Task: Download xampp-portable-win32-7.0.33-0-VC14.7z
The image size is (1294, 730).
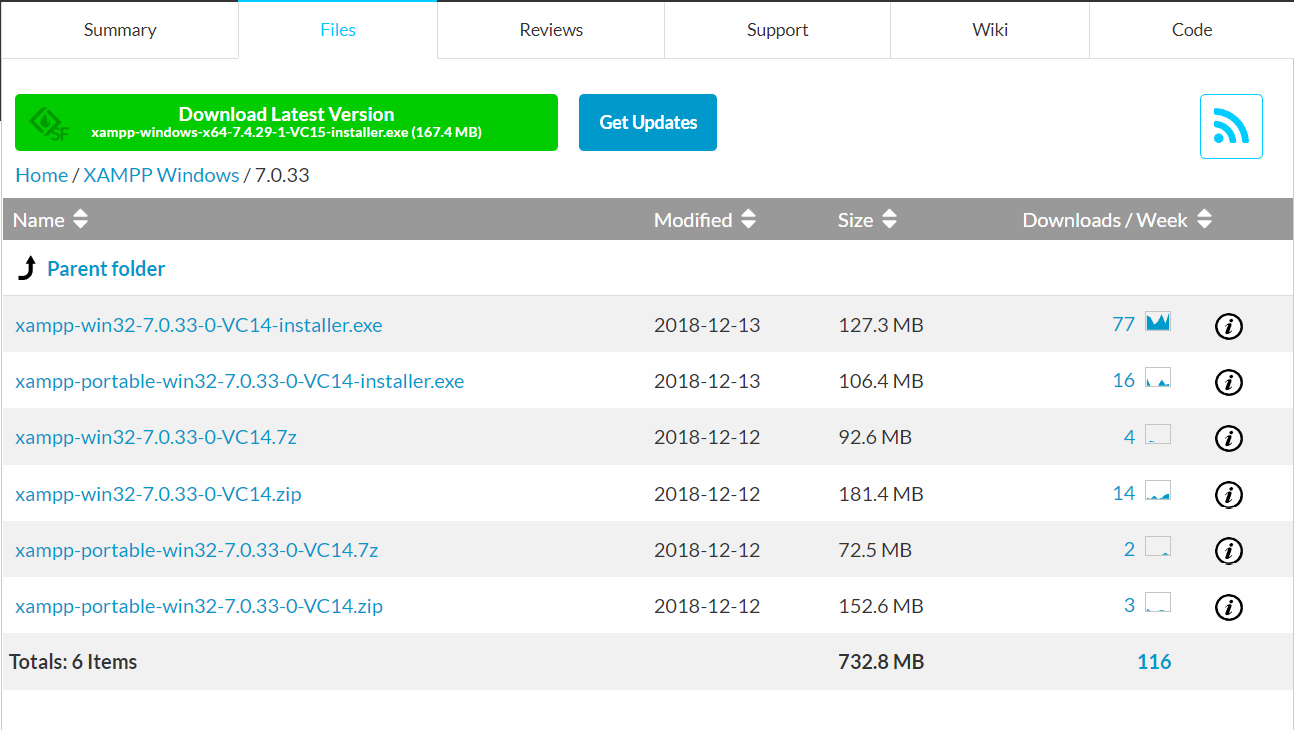Action: click(197, 550)
